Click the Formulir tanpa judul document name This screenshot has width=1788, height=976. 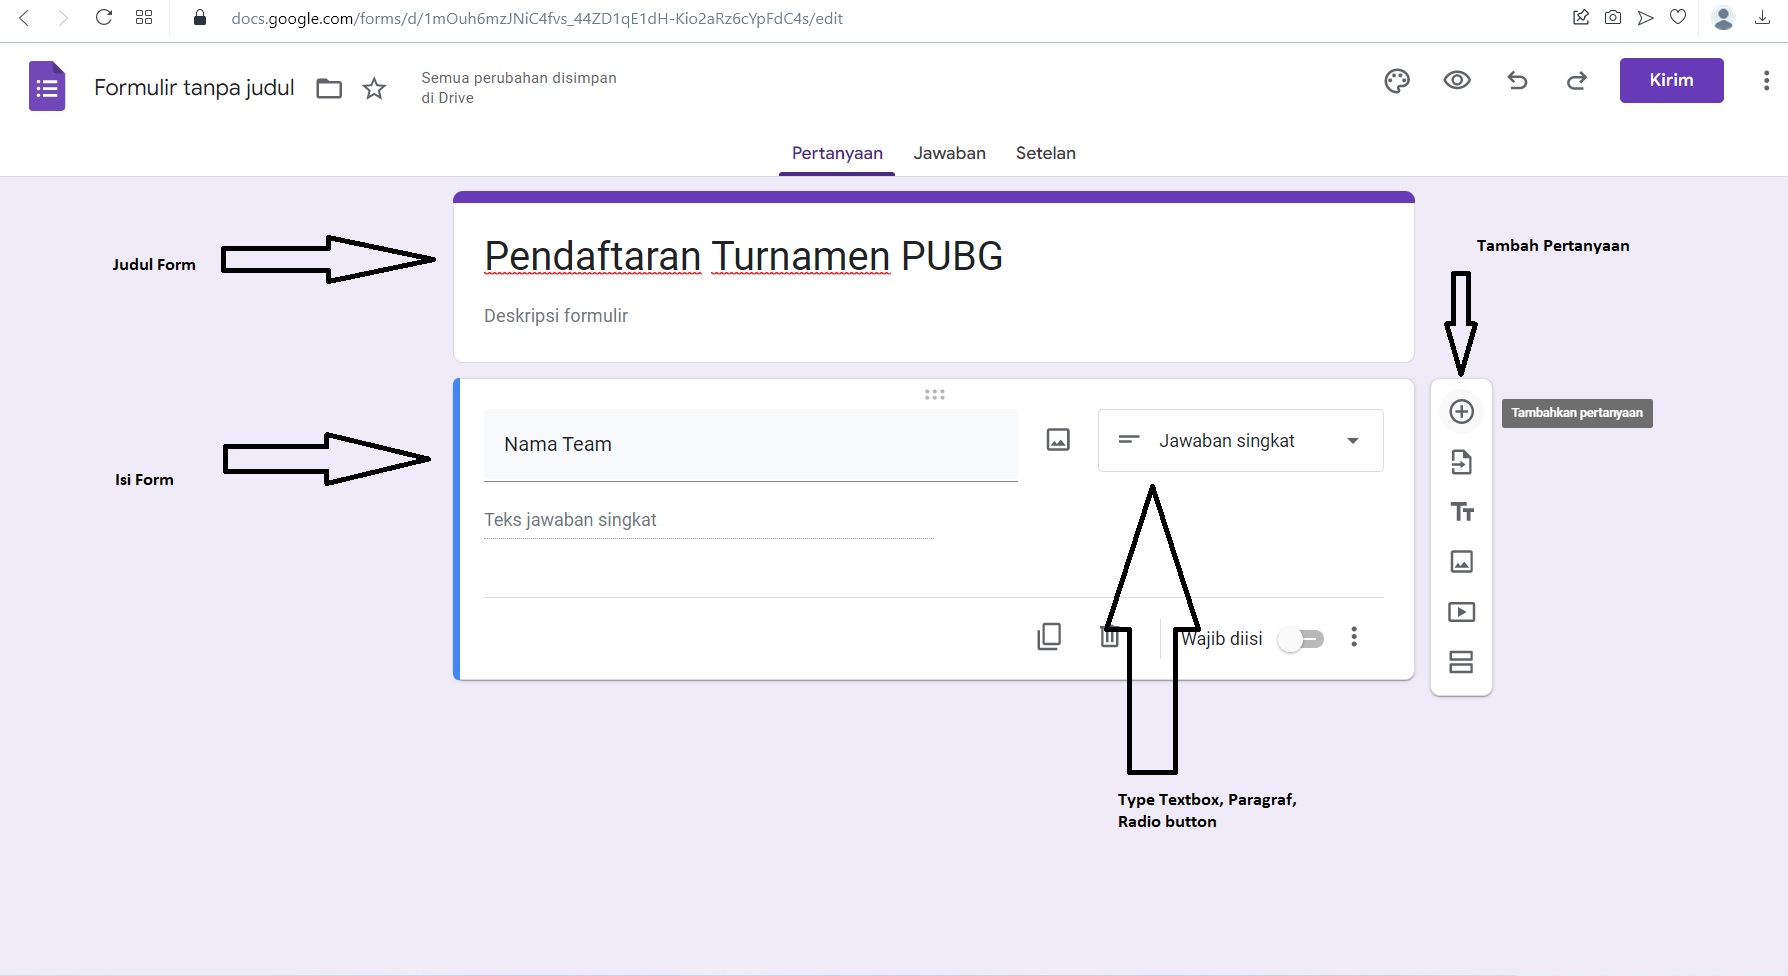coord(194,88)
